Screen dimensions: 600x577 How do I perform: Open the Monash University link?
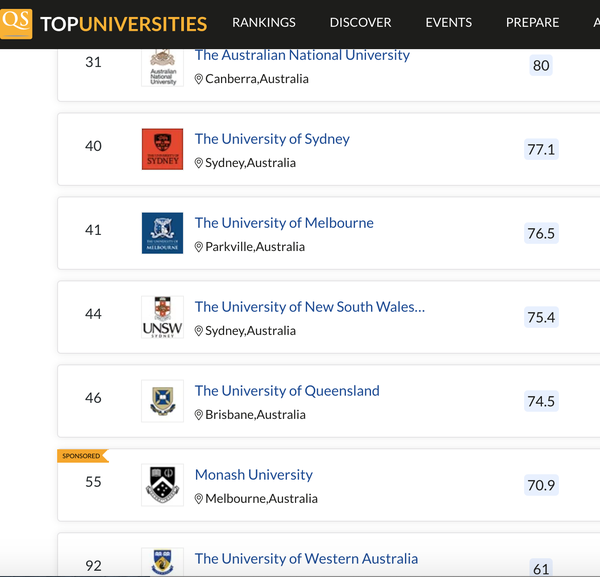point(254,475)
